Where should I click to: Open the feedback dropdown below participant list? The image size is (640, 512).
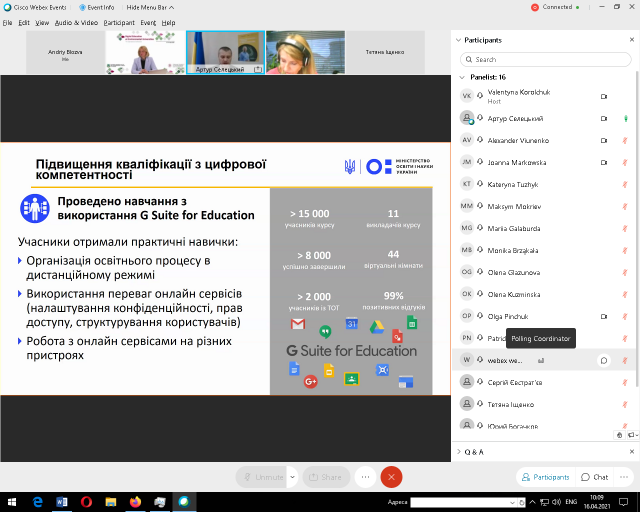coord(633,435)
